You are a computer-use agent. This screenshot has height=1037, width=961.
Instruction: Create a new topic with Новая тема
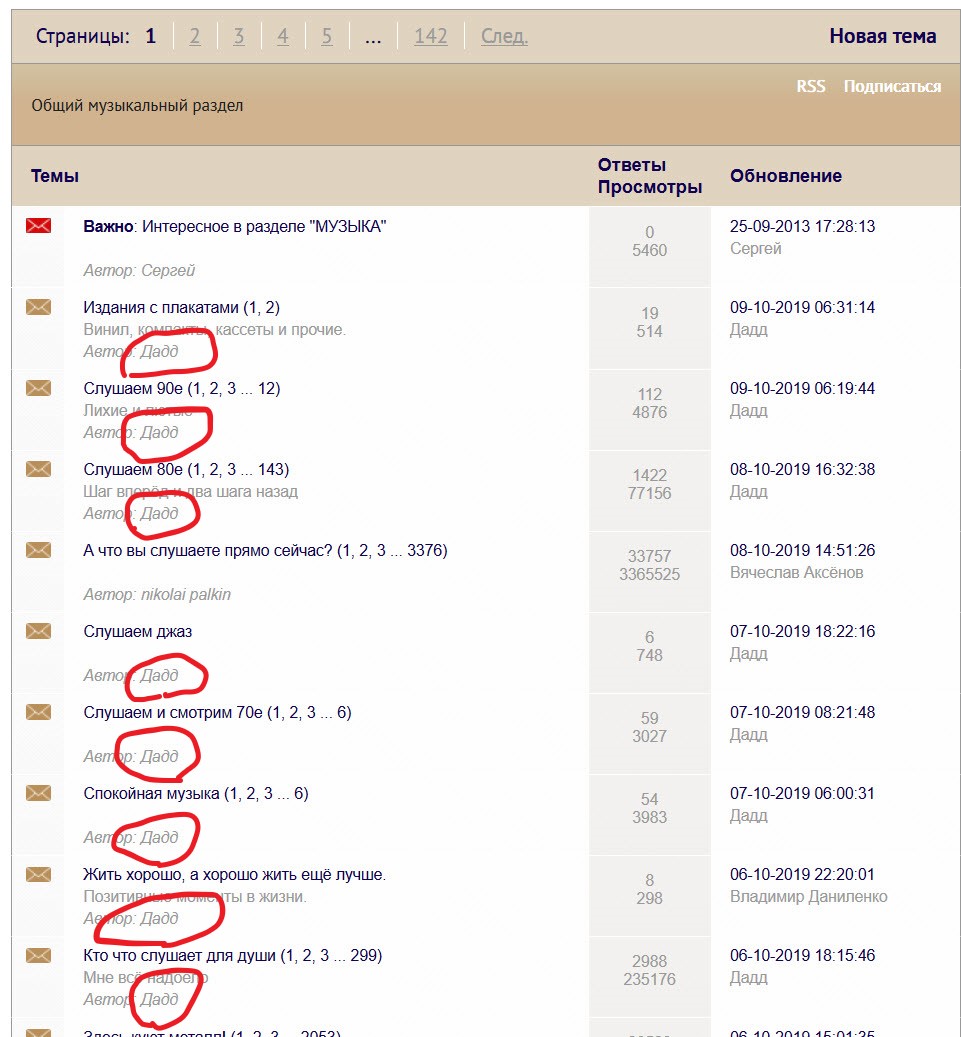[x=882, y=36]
